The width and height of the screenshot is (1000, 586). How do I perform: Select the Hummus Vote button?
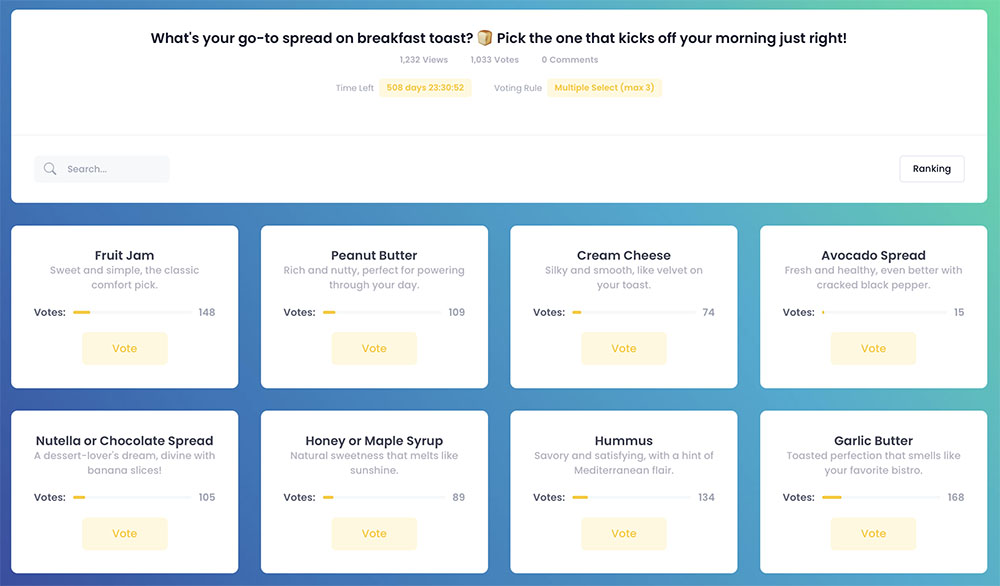624,534
